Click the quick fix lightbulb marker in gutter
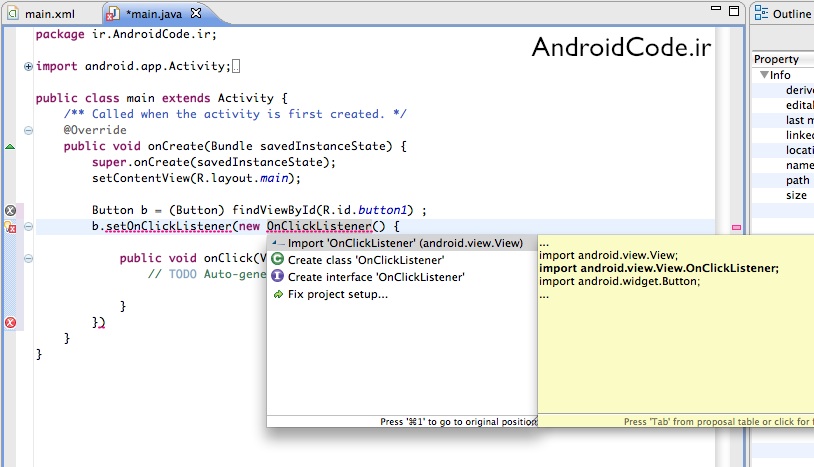 (11, 227)
